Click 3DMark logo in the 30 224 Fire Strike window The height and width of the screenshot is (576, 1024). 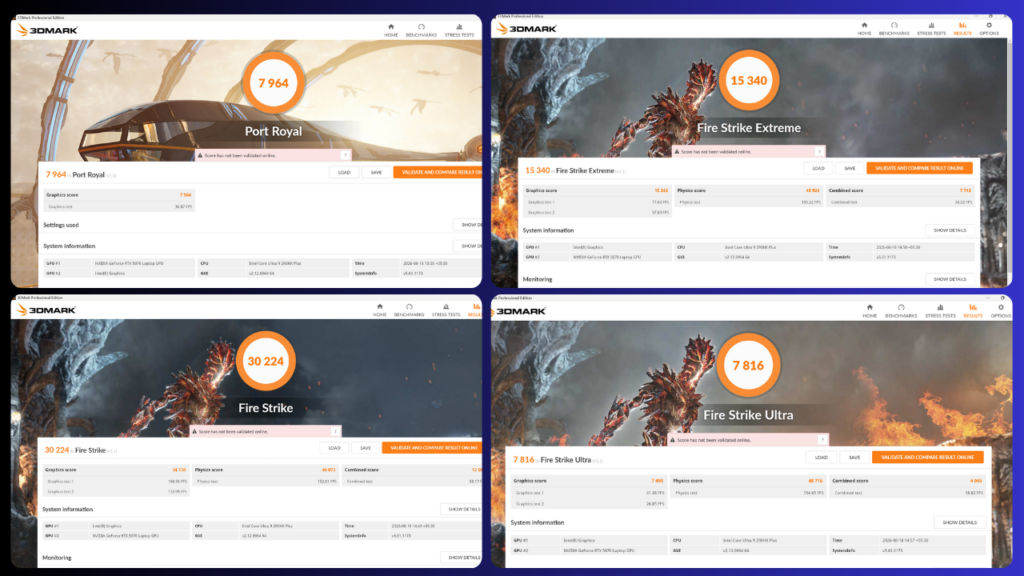point(46,310)
